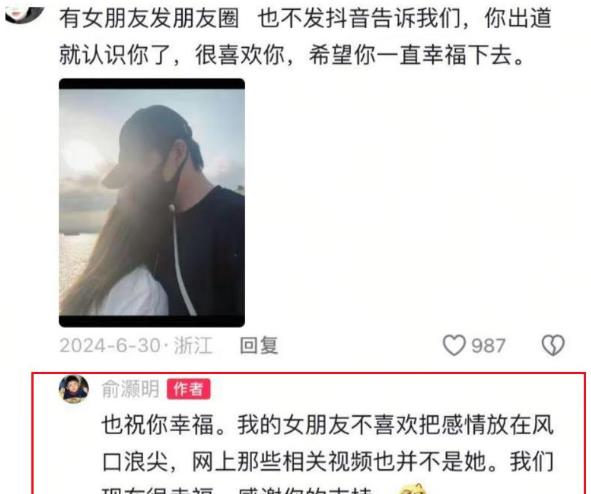591x494 pixels.
Task: Open 俞灏明's round profile avatar
Action: [74, 389]
